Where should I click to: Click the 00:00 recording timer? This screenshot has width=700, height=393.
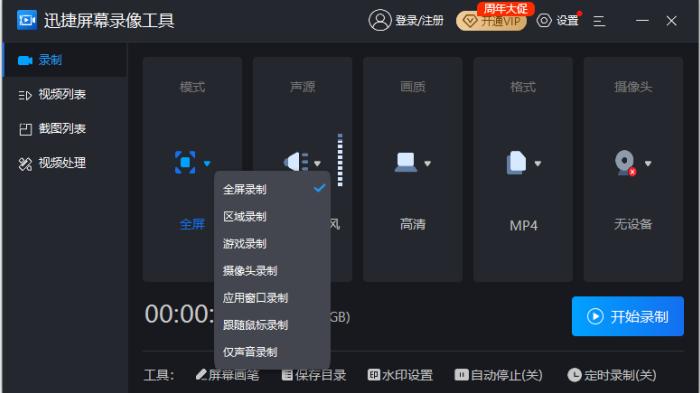pyautogui.click(x=179, y=314)
